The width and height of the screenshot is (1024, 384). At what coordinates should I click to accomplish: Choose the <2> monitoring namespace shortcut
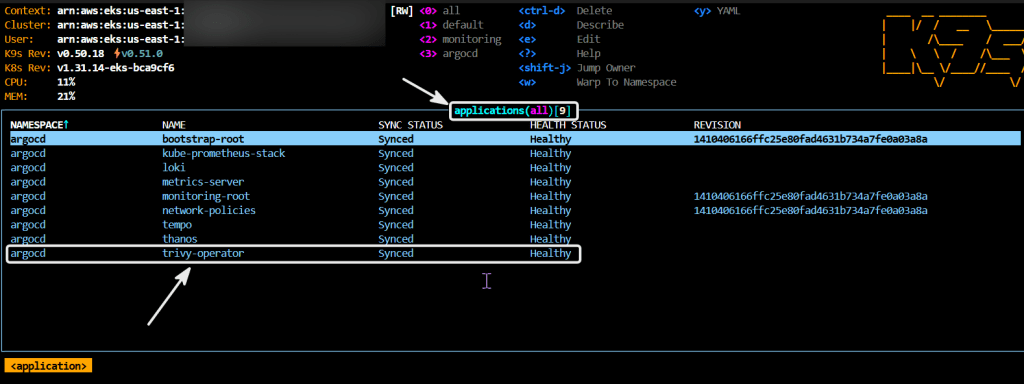(460, 39)
